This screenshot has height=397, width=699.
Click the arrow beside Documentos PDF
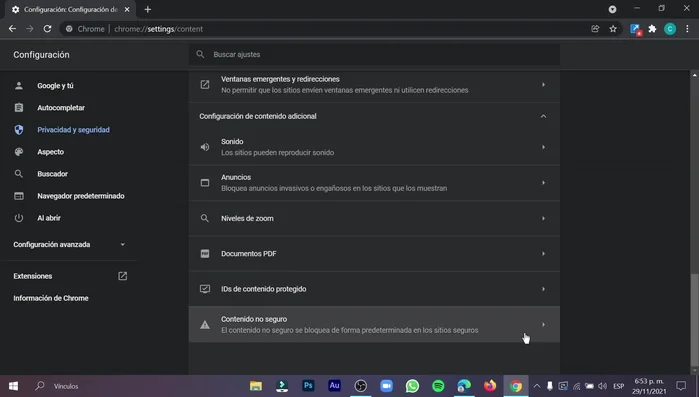[x=543, y=254]
